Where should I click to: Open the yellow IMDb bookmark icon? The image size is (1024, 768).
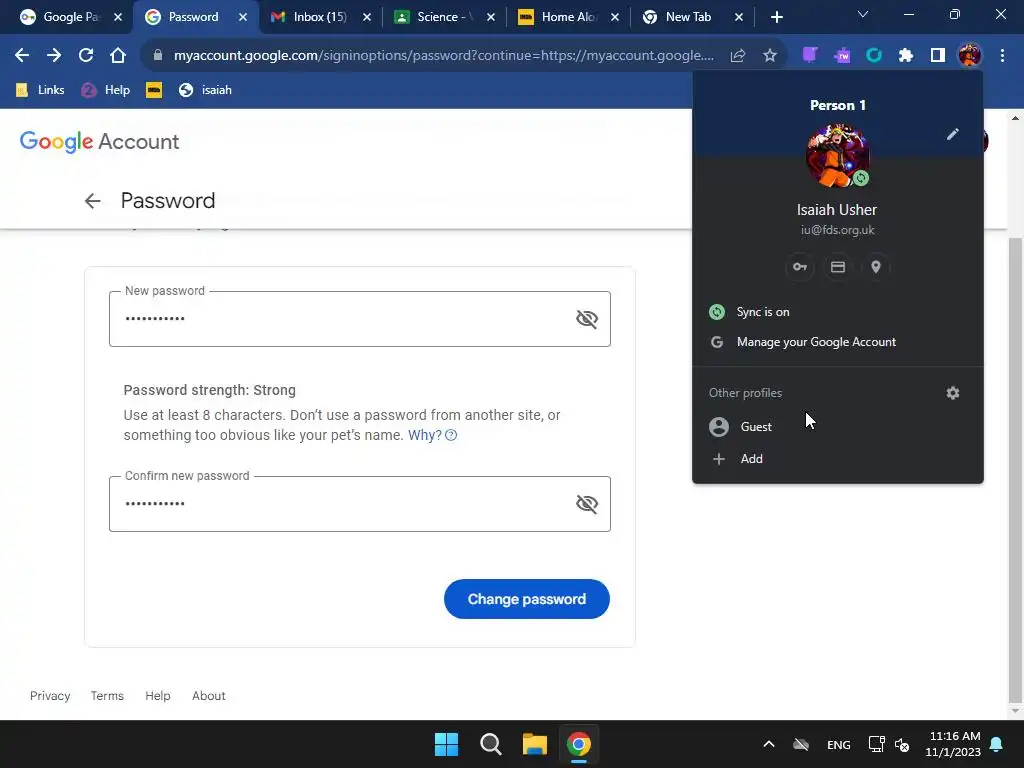(x=154, y=90)
